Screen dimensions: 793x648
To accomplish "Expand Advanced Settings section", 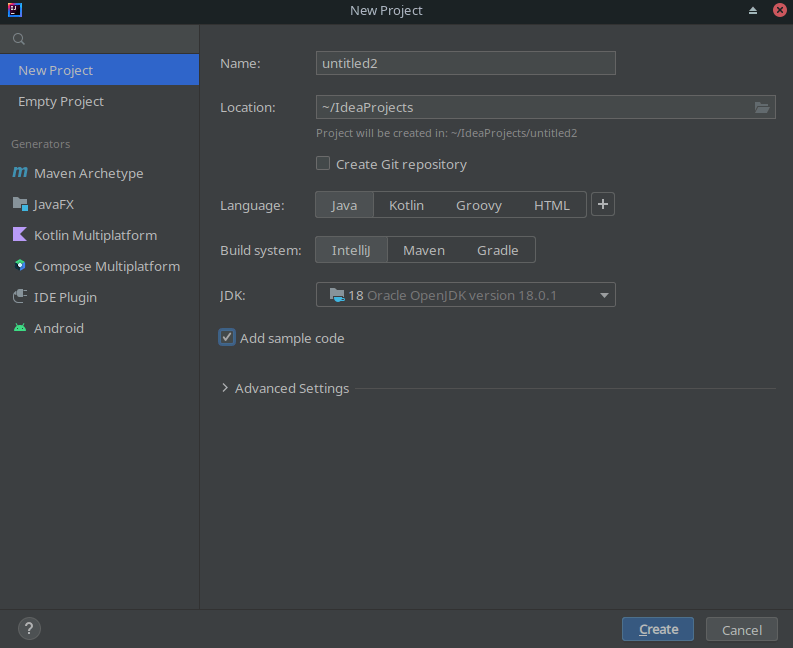I will click(225, 388).
